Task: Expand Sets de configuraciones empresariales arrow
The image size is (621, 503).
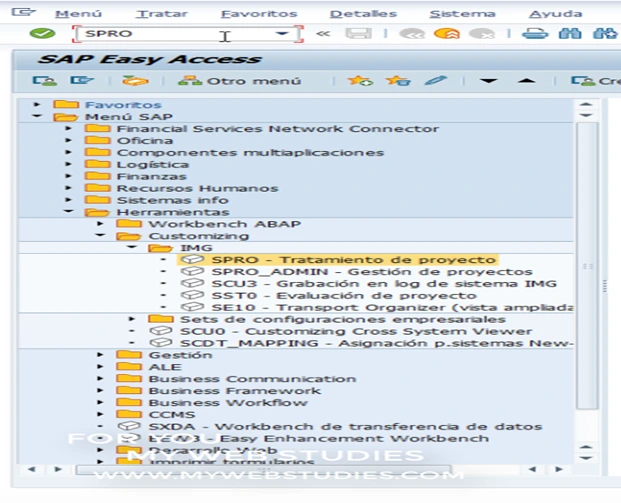Action: (x=132, y=319)
